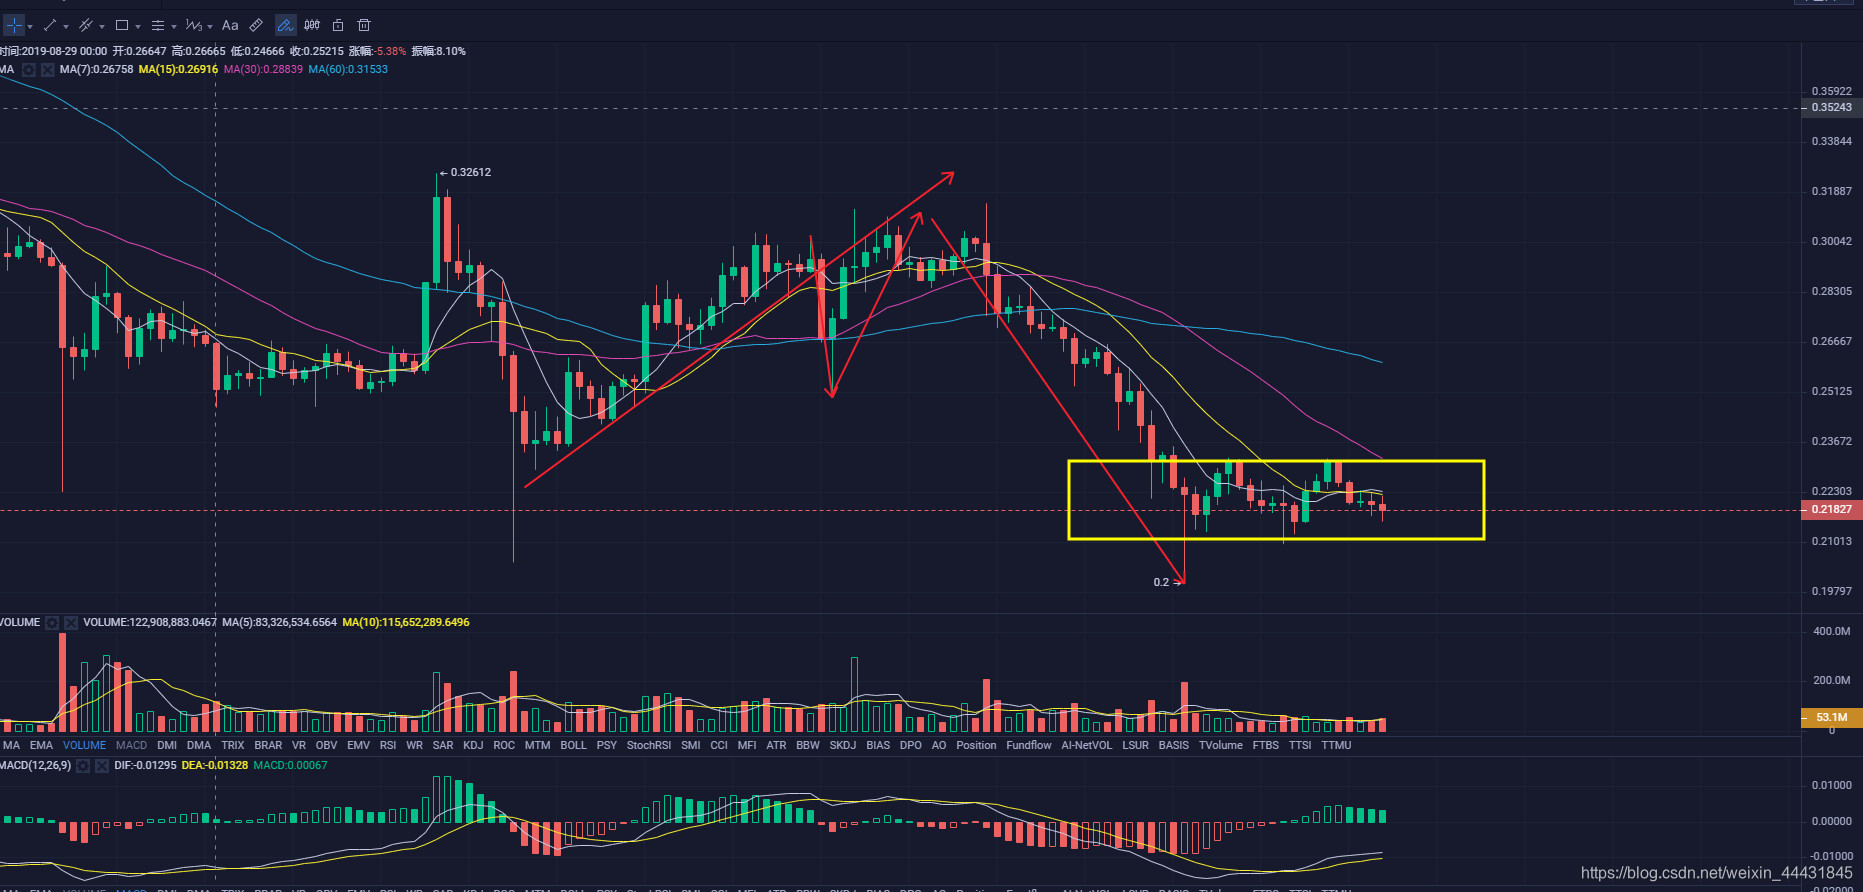Select the MTM indicator tab
This screenshot has width=1863, height=892.
[537, 745]
